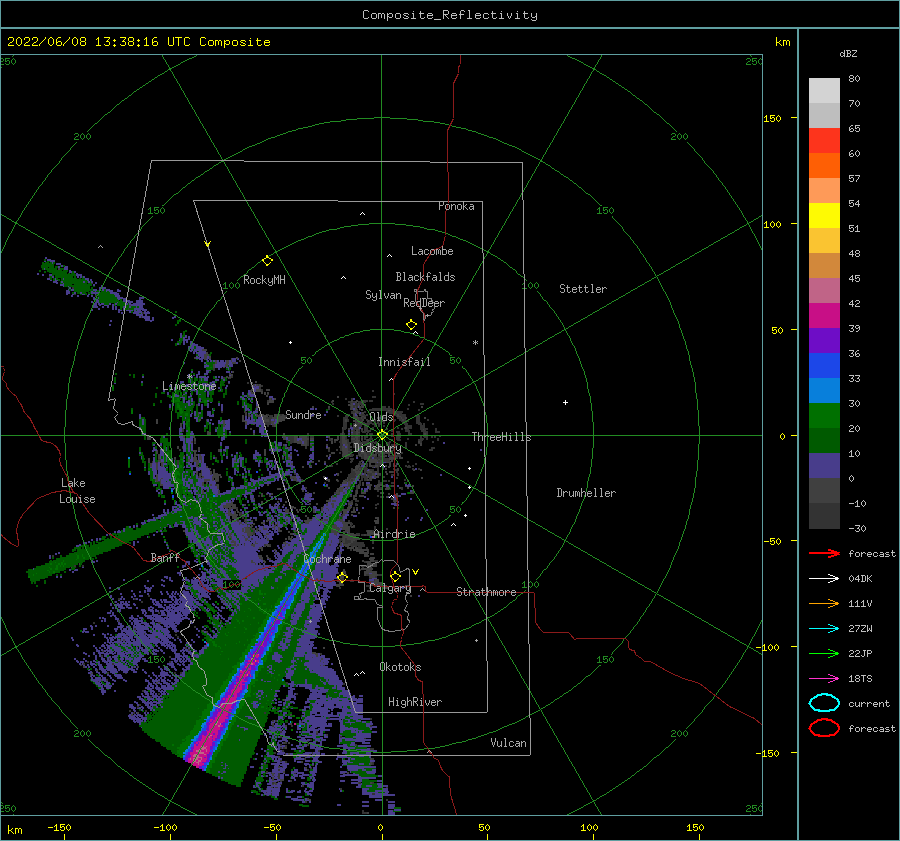Click the Vulcan city label
Viewport: 900px width, 841px height.
point(508,743)
